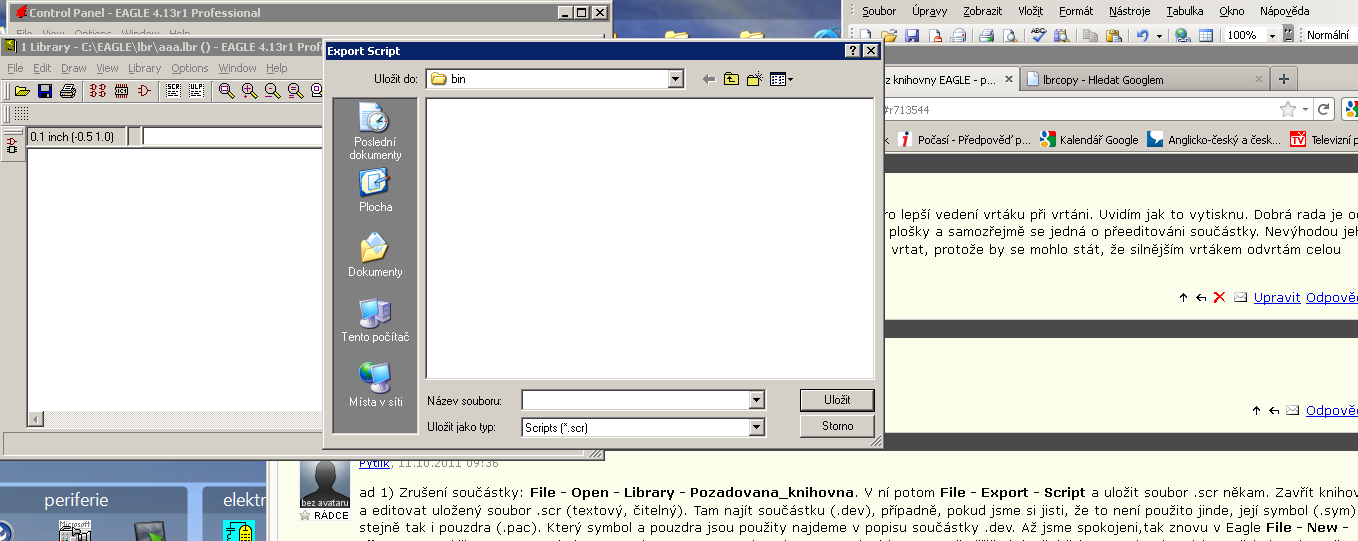Open the Library menu in EAGLE Library window
This screenshot has height=541, width=1358.
point(145,68)
